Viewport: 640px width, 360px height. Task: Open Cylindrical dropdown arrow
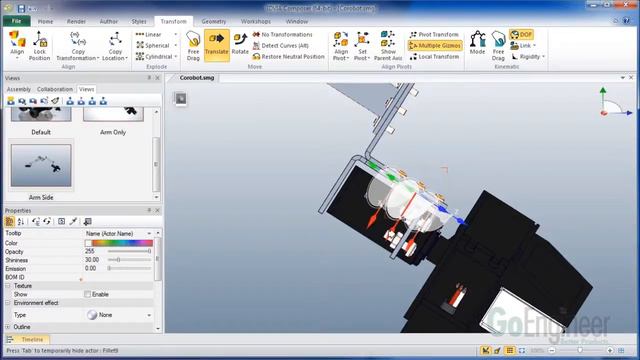(x=176, y=56)
